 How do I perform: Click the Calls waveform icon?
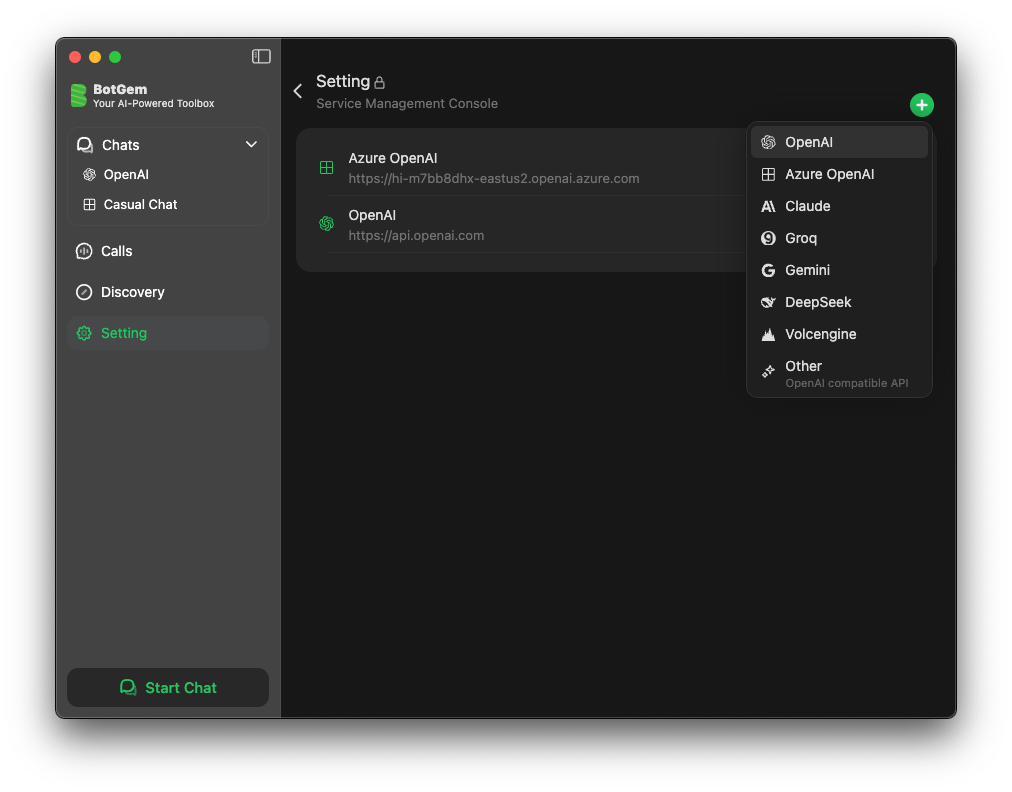84,251
